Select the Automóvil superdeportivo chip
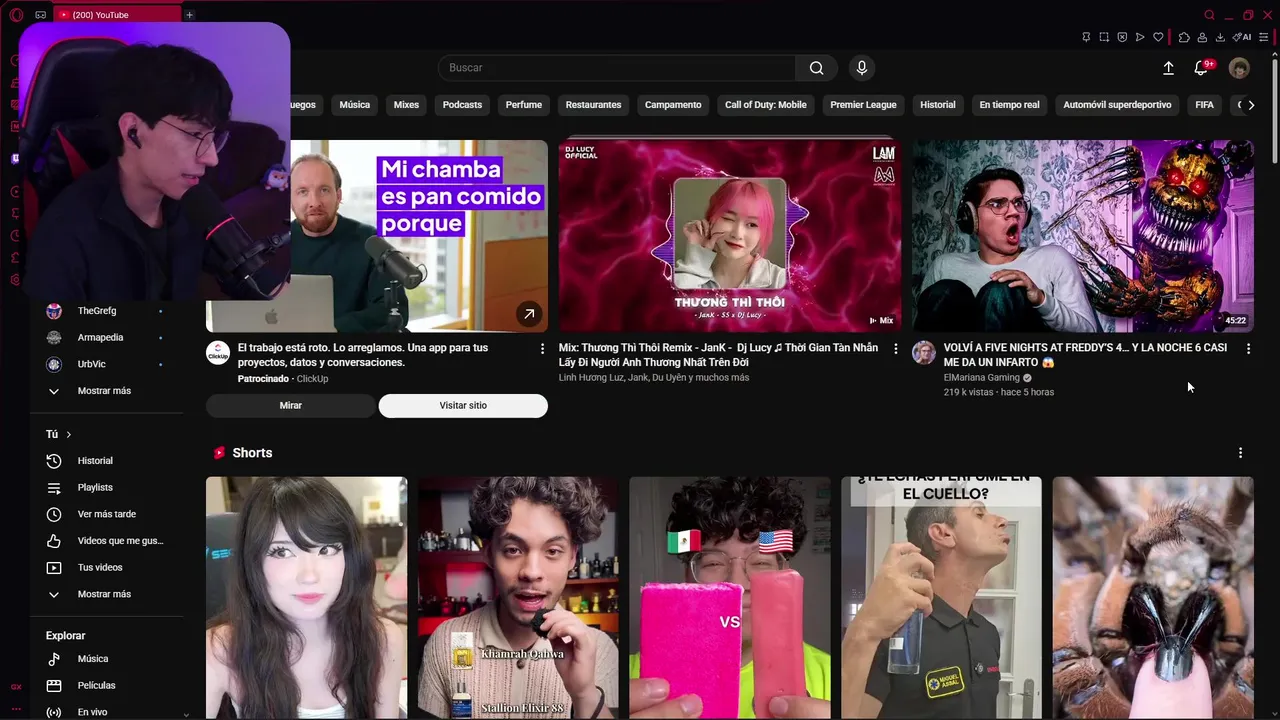This screenshot has width=1280, height=720. [1117, 105]
